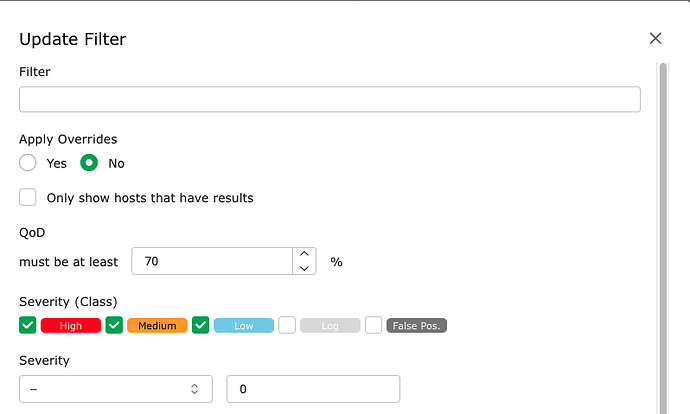Click the gray Log severity label

330,326
